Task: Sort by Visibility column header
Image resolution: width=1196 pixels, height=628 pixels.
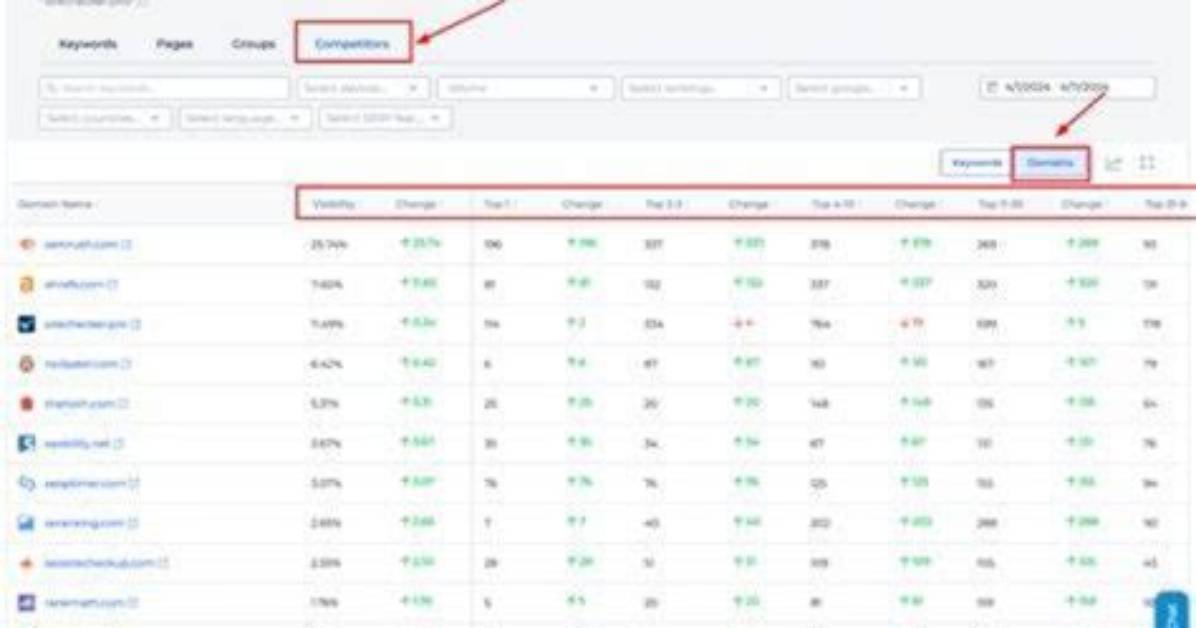Action: pos(333,205)
